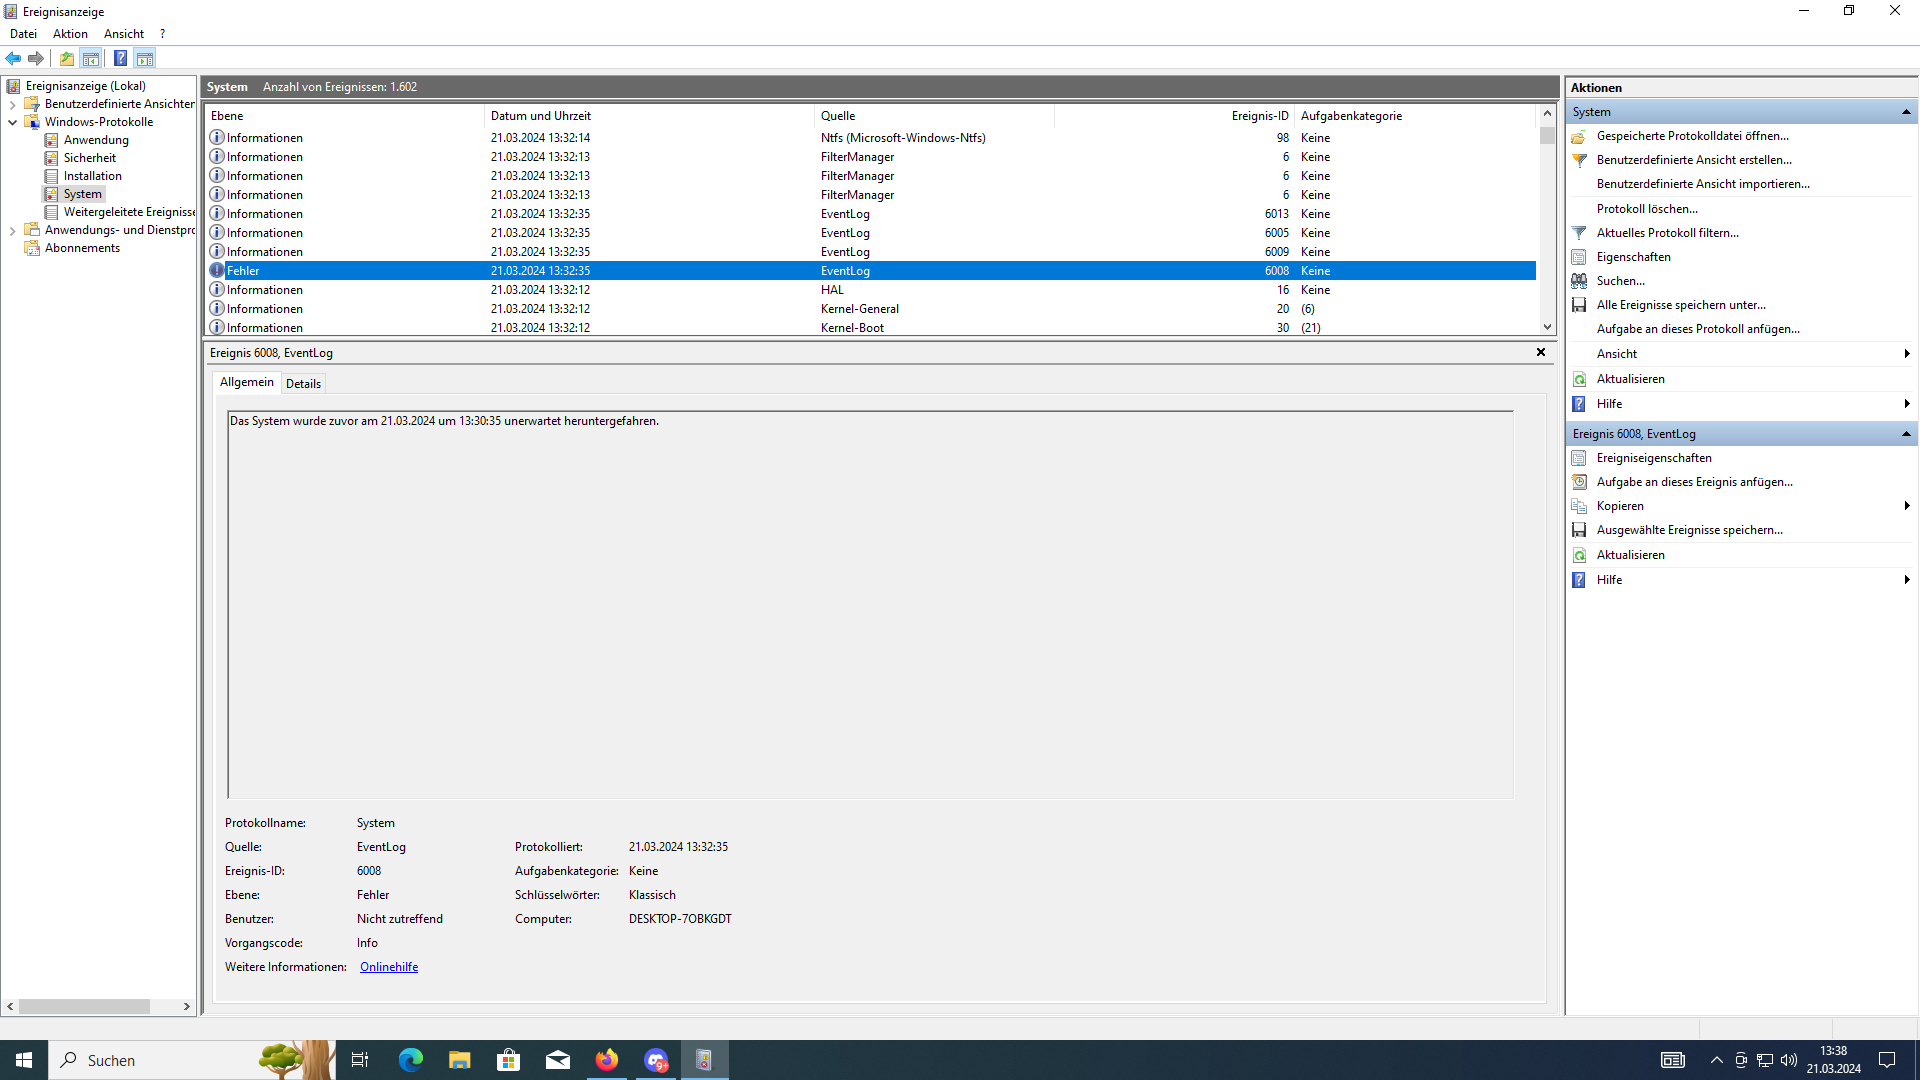The height and width of the screenshot is (1080, 1920).
Task: Click Protokoll löschen... action
Action: click(1646, 209)
